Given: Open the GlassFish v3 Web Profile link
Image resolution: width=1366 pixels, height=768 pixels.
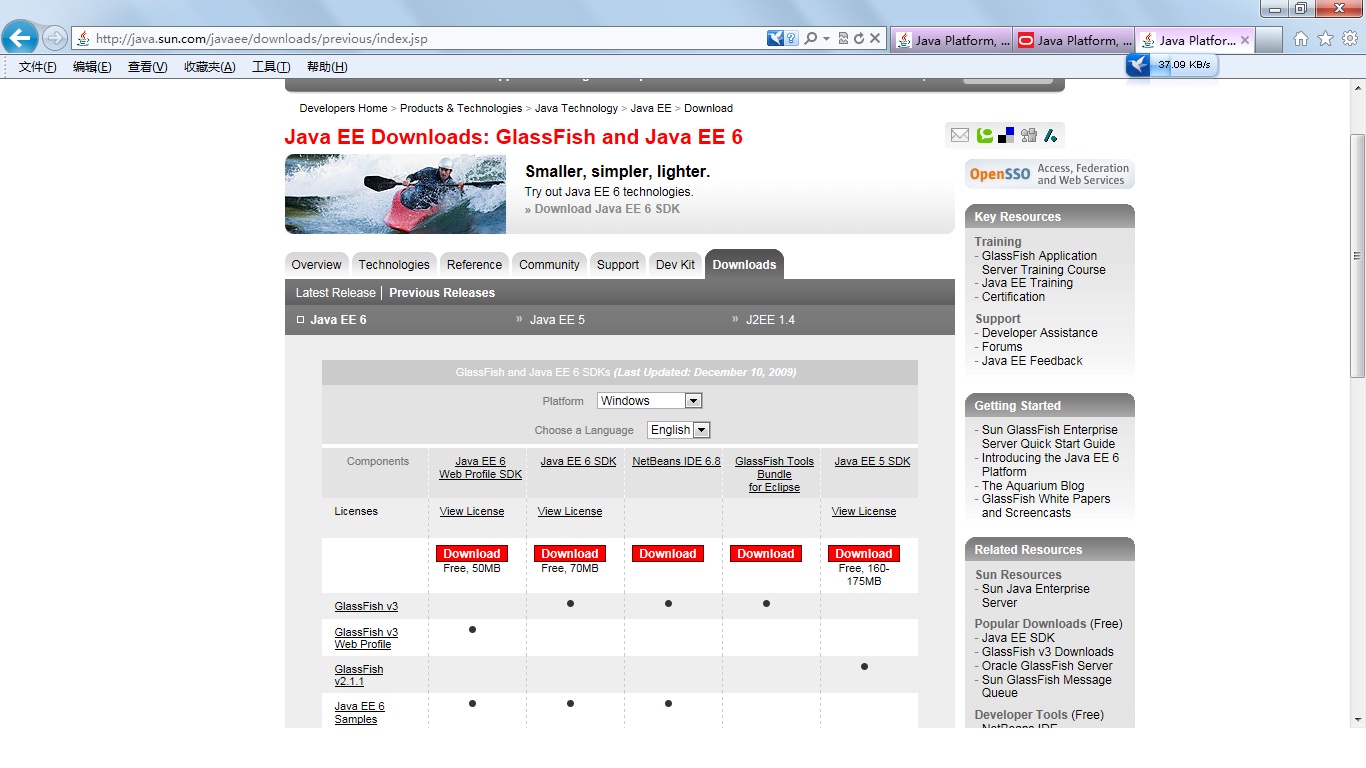Looking at the screenshot, I should 366,638.
